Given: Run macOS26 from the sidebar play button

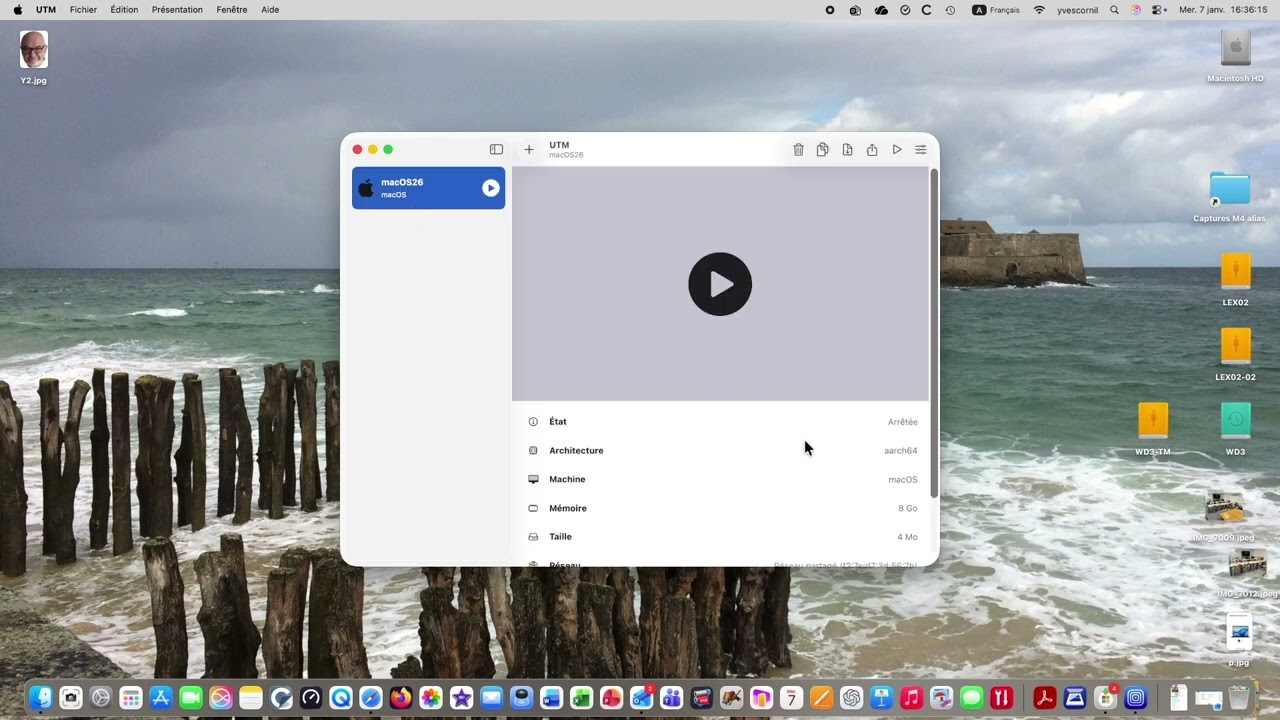Looking at the screenshot, I should (490, 188).
